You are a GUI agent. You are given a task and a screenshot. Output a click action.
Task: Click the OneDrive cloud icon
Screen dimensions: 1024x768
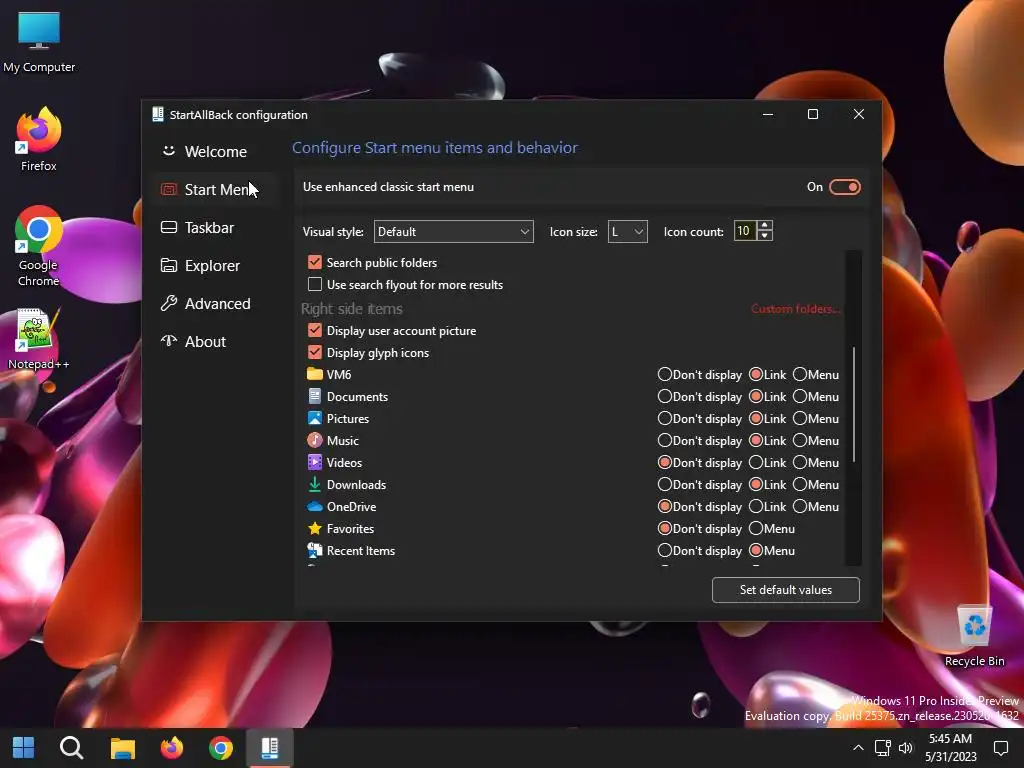click(x=315, y=506)
